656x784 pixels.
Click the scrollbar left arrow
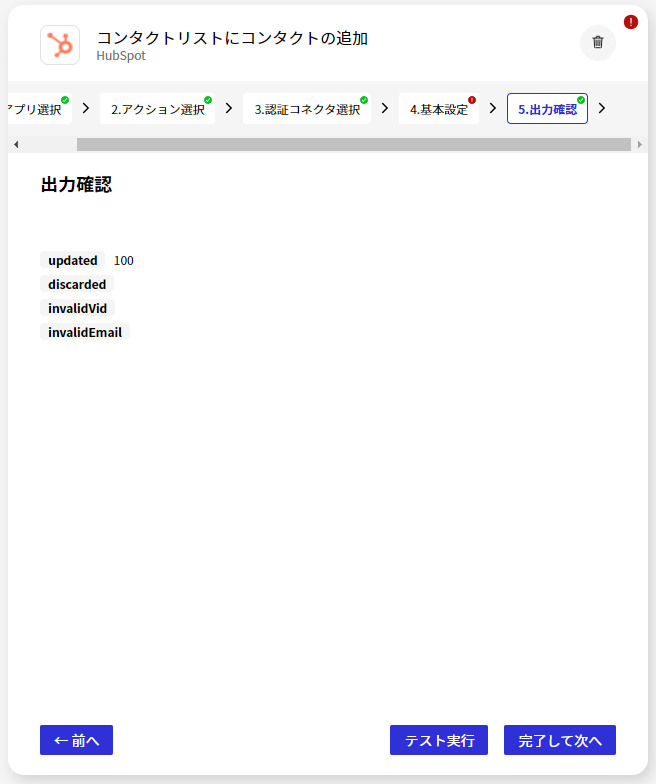click(16, 144)
